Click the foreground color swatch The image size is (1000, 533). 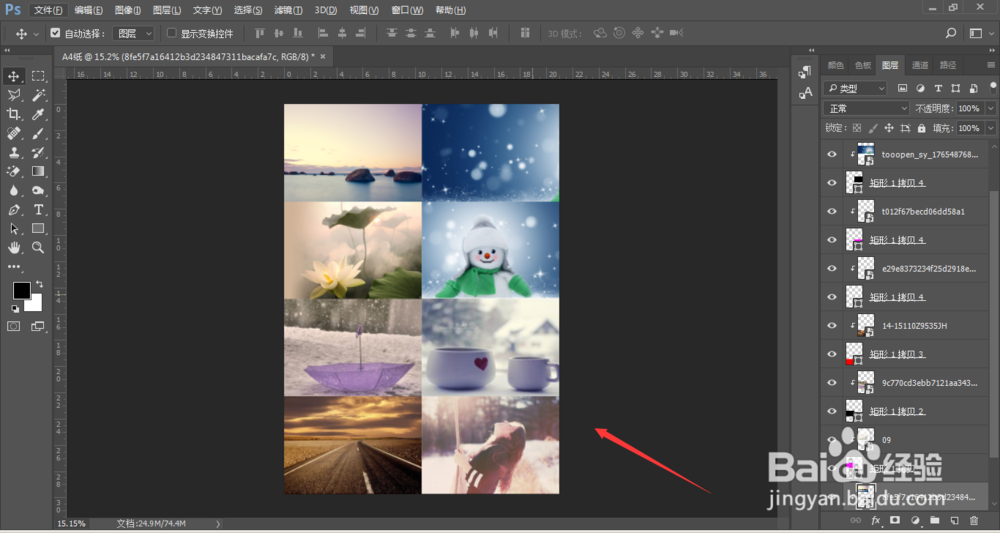[22, 291]
